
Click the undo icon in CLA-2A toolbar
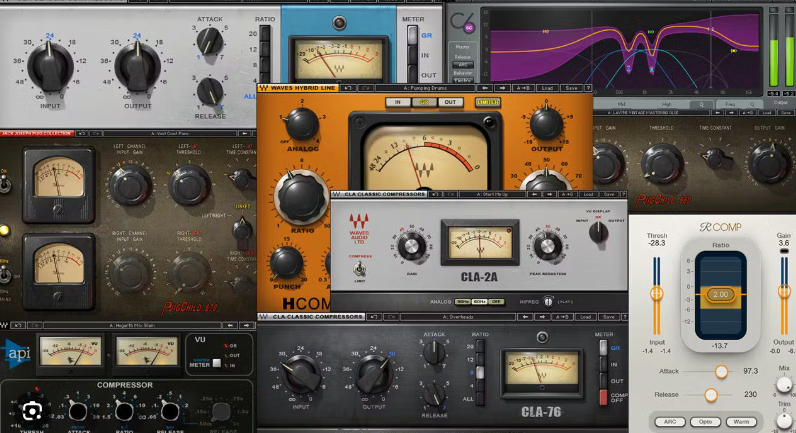[436, 194]
